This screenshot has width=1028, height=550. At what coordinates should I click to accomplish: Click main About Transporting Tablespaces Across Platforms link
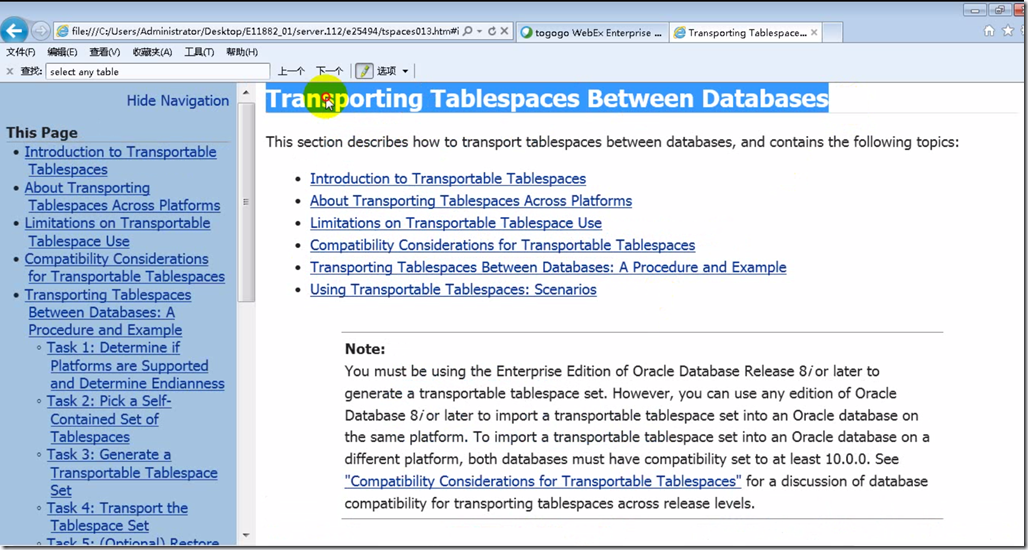471,201
